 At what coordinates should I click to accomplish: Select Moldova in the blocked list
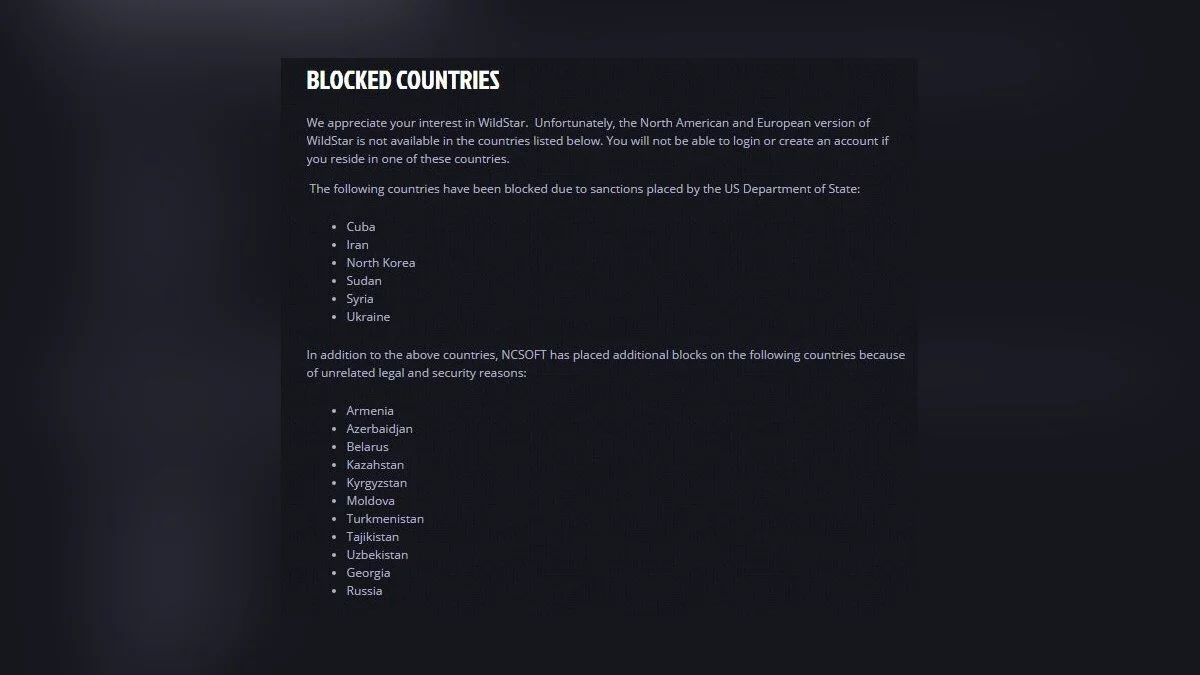(x=370, y=501)
